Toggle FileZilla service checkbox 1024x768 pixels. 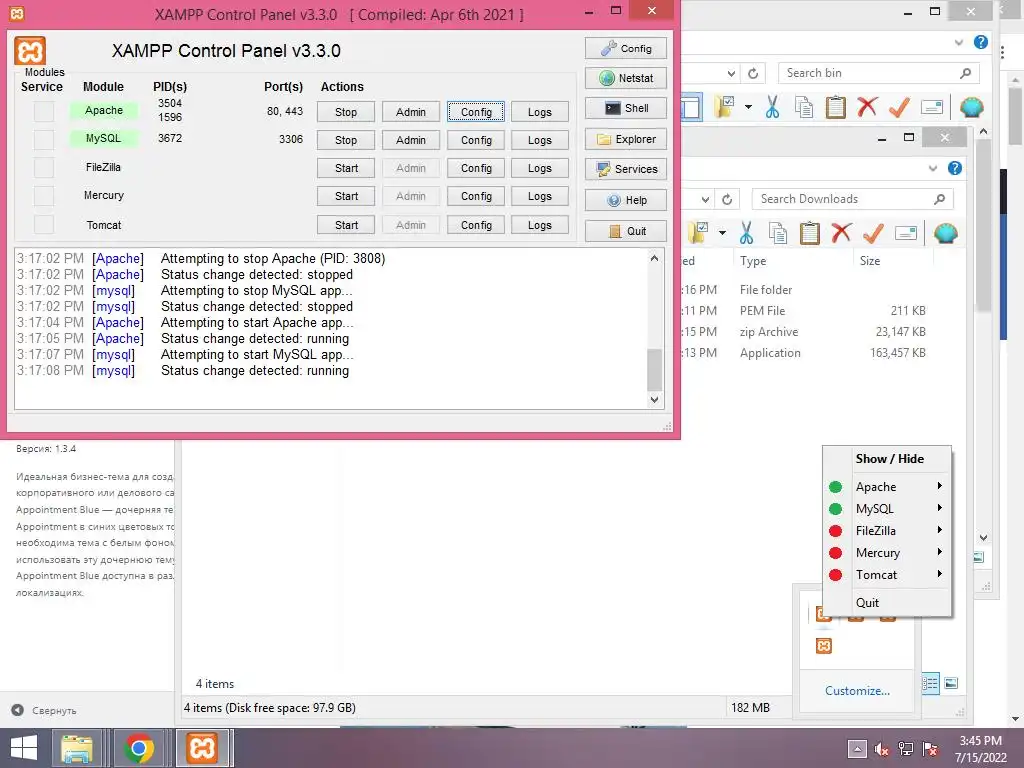point(44,168)
